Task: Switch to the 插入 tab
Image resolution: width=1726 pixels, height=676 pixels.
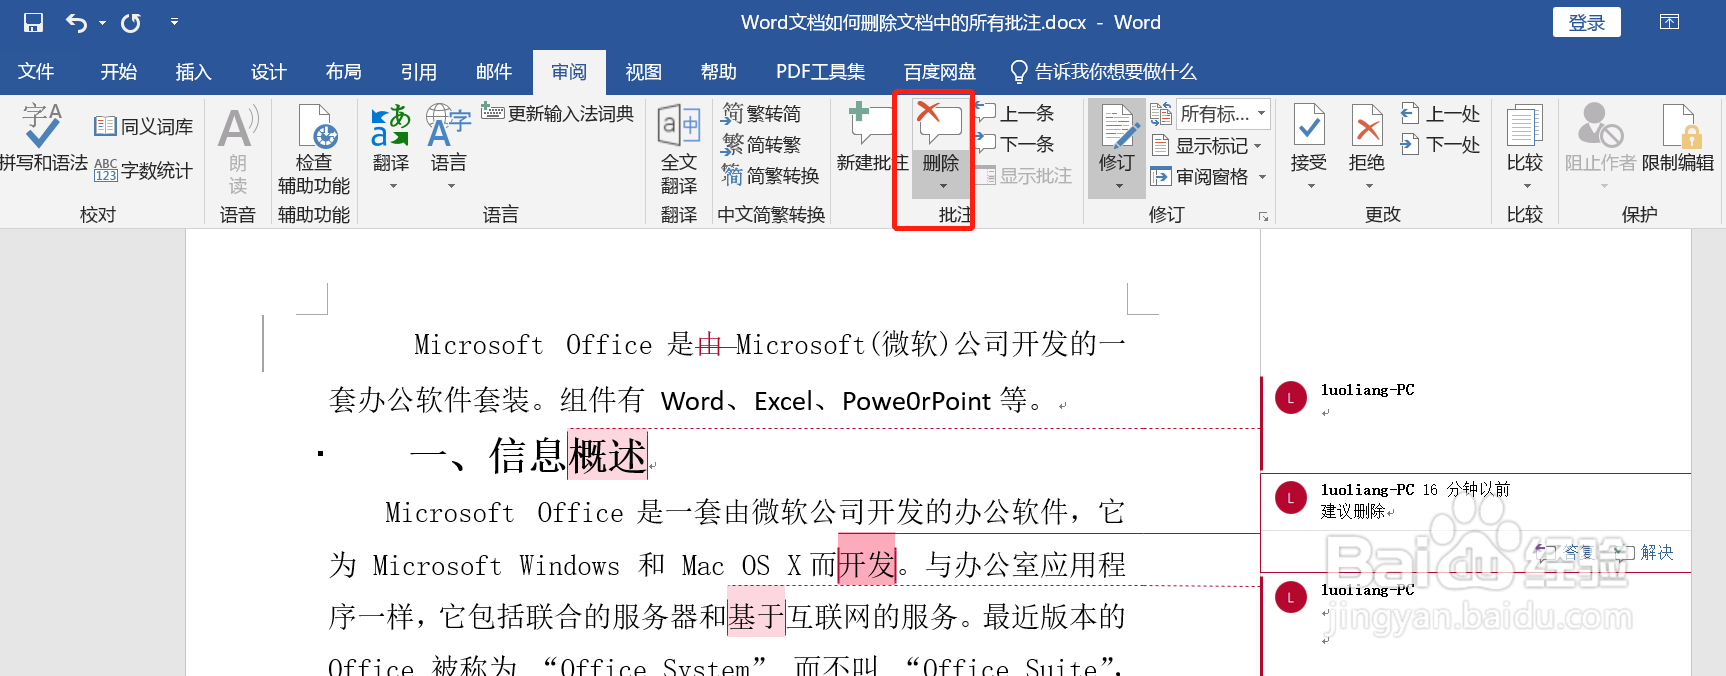Action: (193, 72)
